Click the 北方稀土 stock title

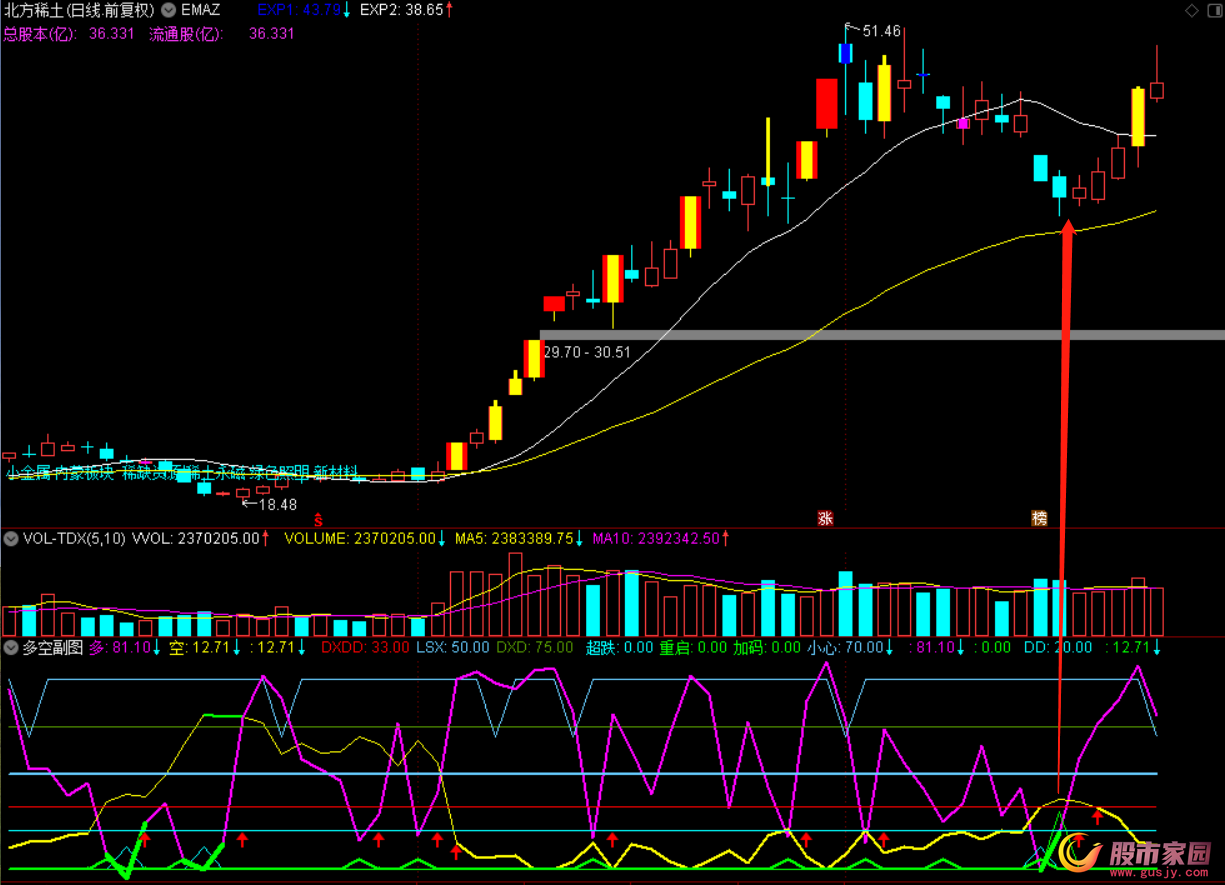tap(78, 10)
